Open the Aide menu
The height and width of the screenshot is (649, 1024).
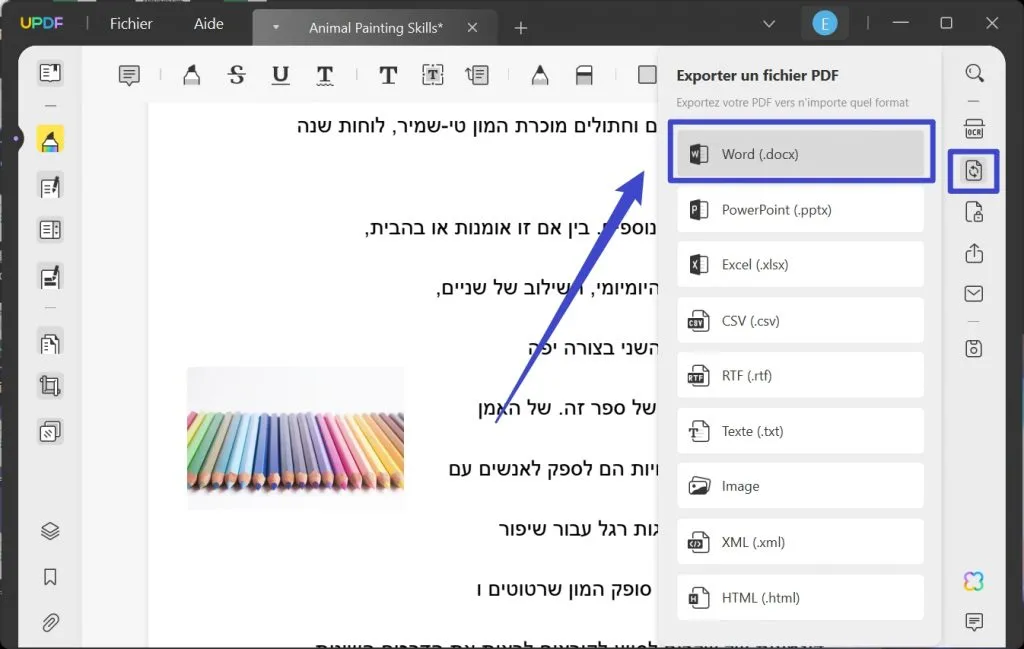pos(208,24)
